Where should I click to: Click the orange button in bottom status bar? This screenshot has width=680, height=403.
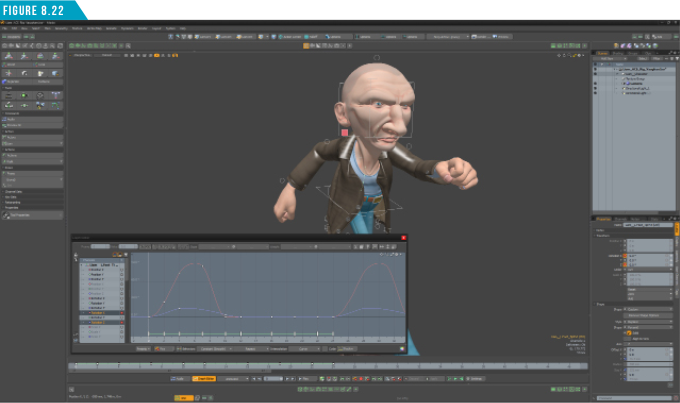coord(186,397)
